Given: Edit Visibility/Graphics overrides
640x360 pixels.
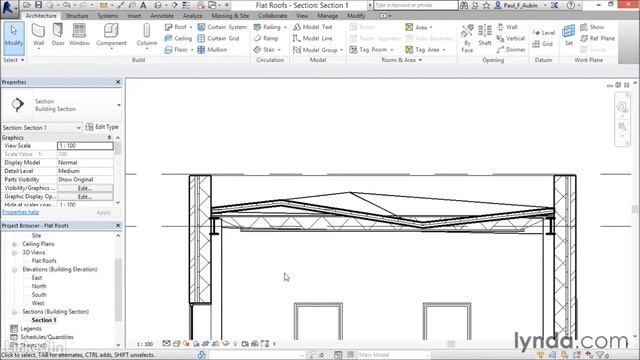Looking at the screenshot, I should 85,188.
